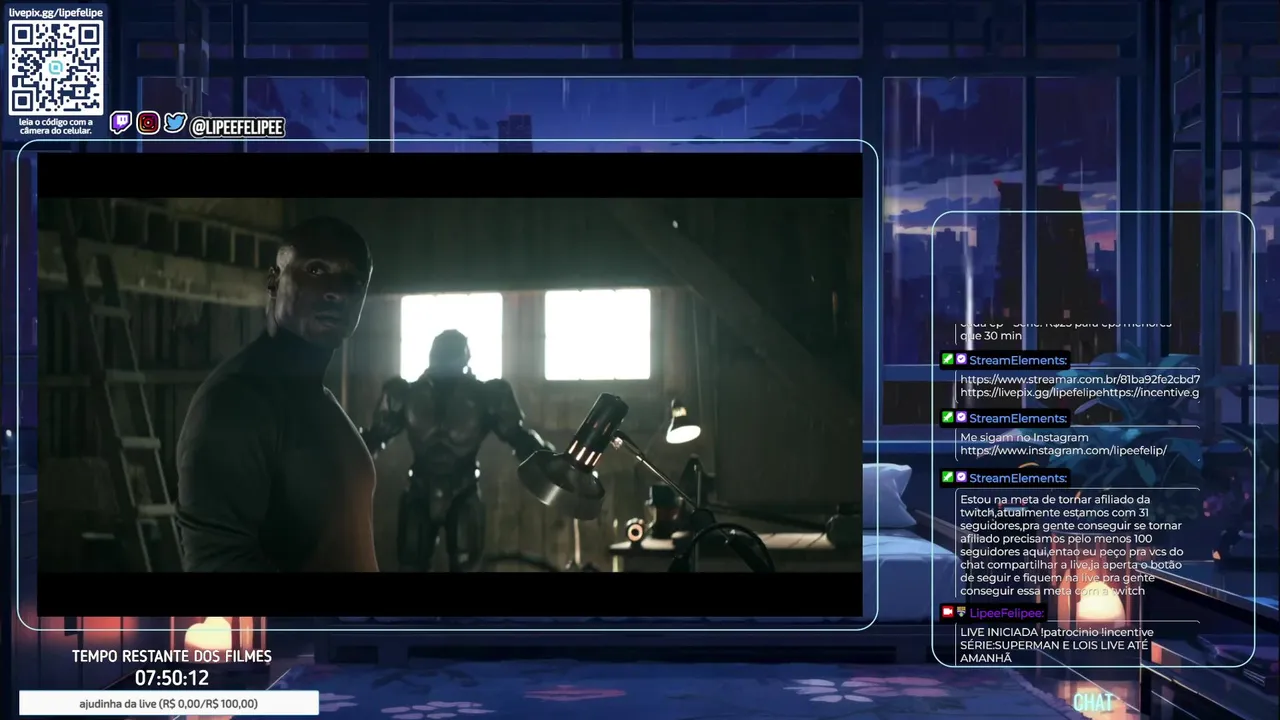The width and height of the screenshot is (1280, 720).
Task: Click the StreamElements username above the streamar link
Action: tap(1018, 360)
